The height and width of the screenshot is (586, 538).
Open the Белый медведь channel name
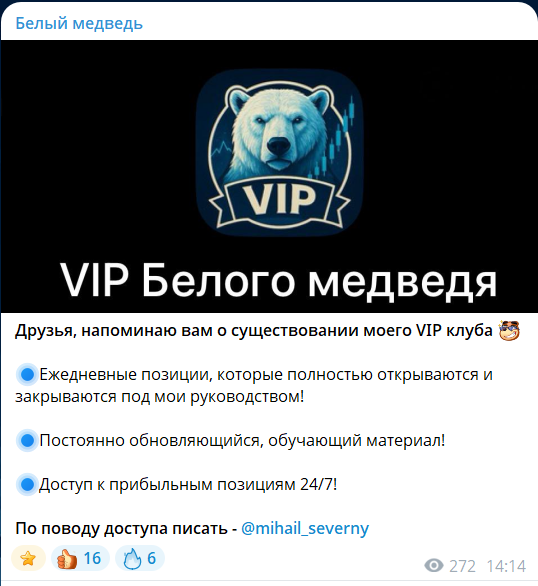pos(79,24)
